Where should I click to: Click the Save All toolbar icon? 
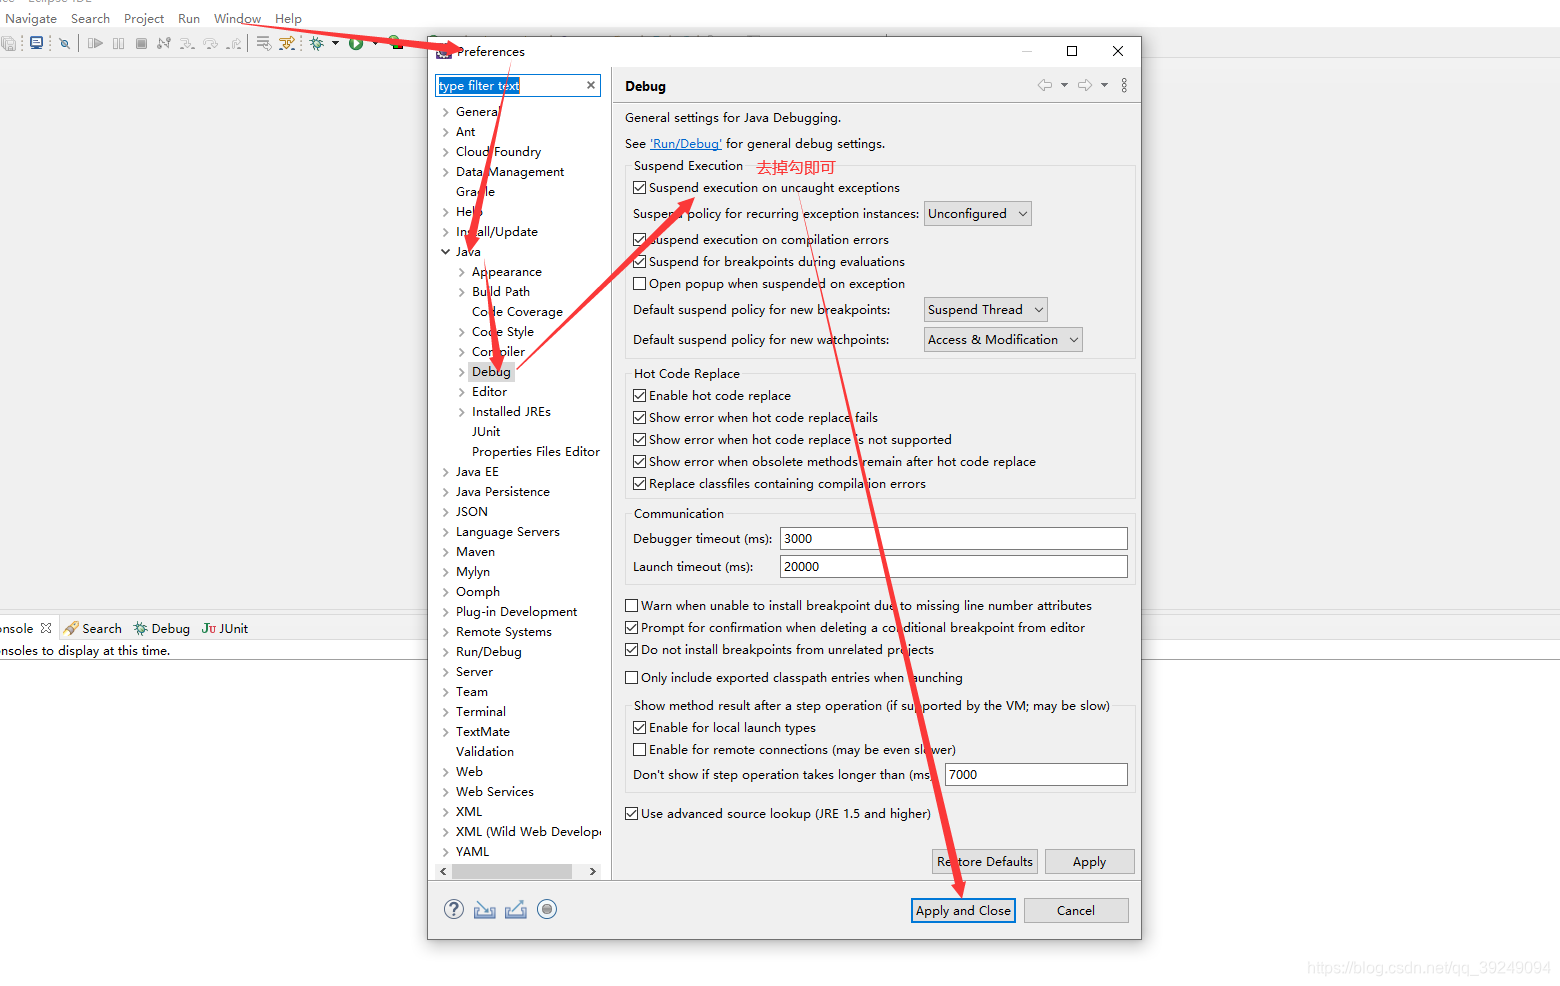point(9,43)
